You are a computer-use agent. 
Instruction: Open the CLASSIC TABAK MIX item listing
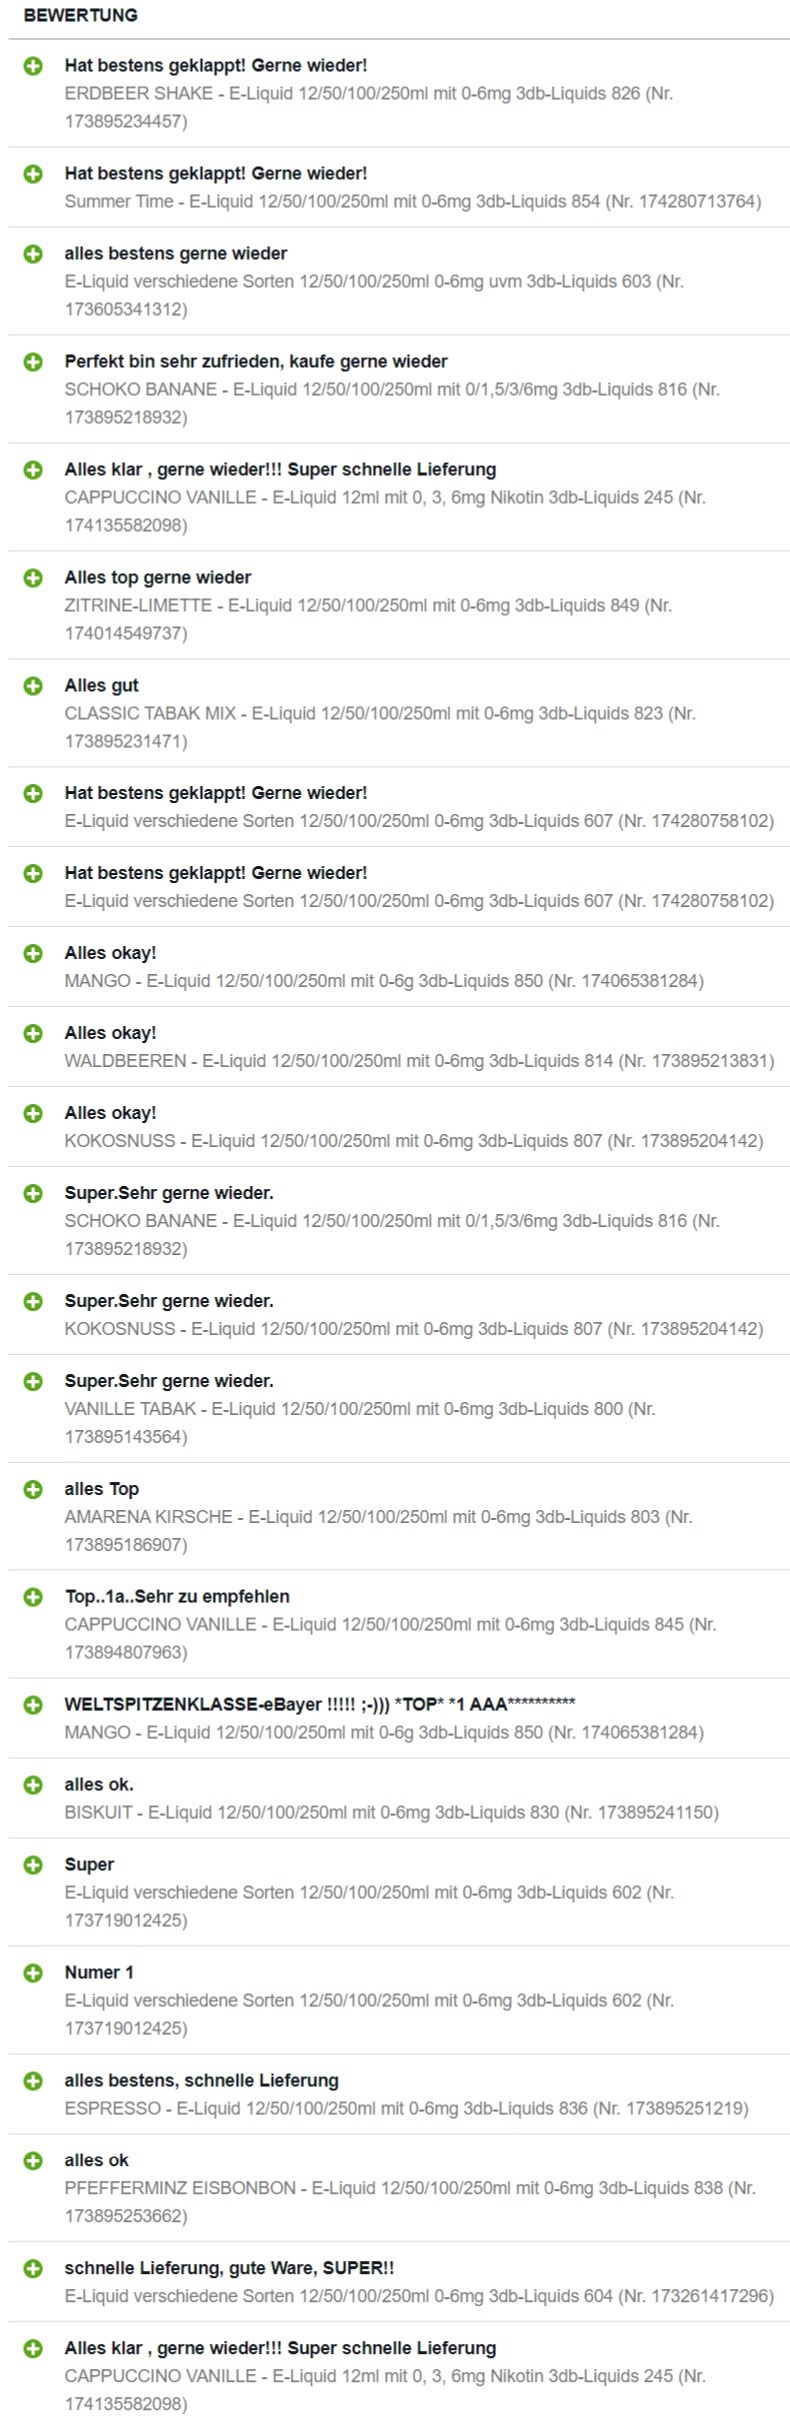pyautogui.click(x=380, y=727)
